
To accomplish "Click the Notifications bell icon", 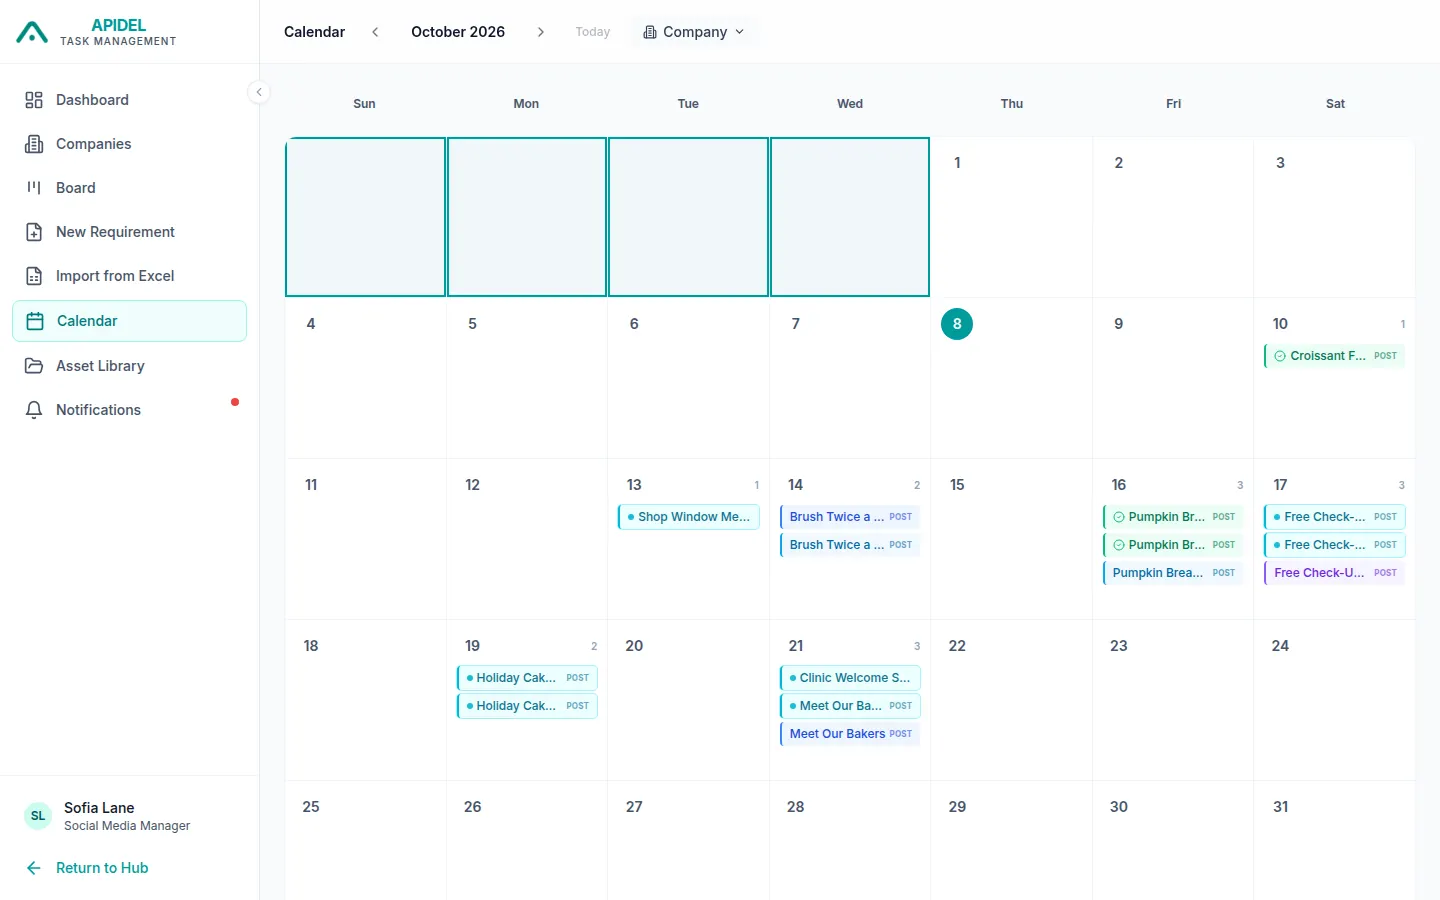I will click(34, 410).
